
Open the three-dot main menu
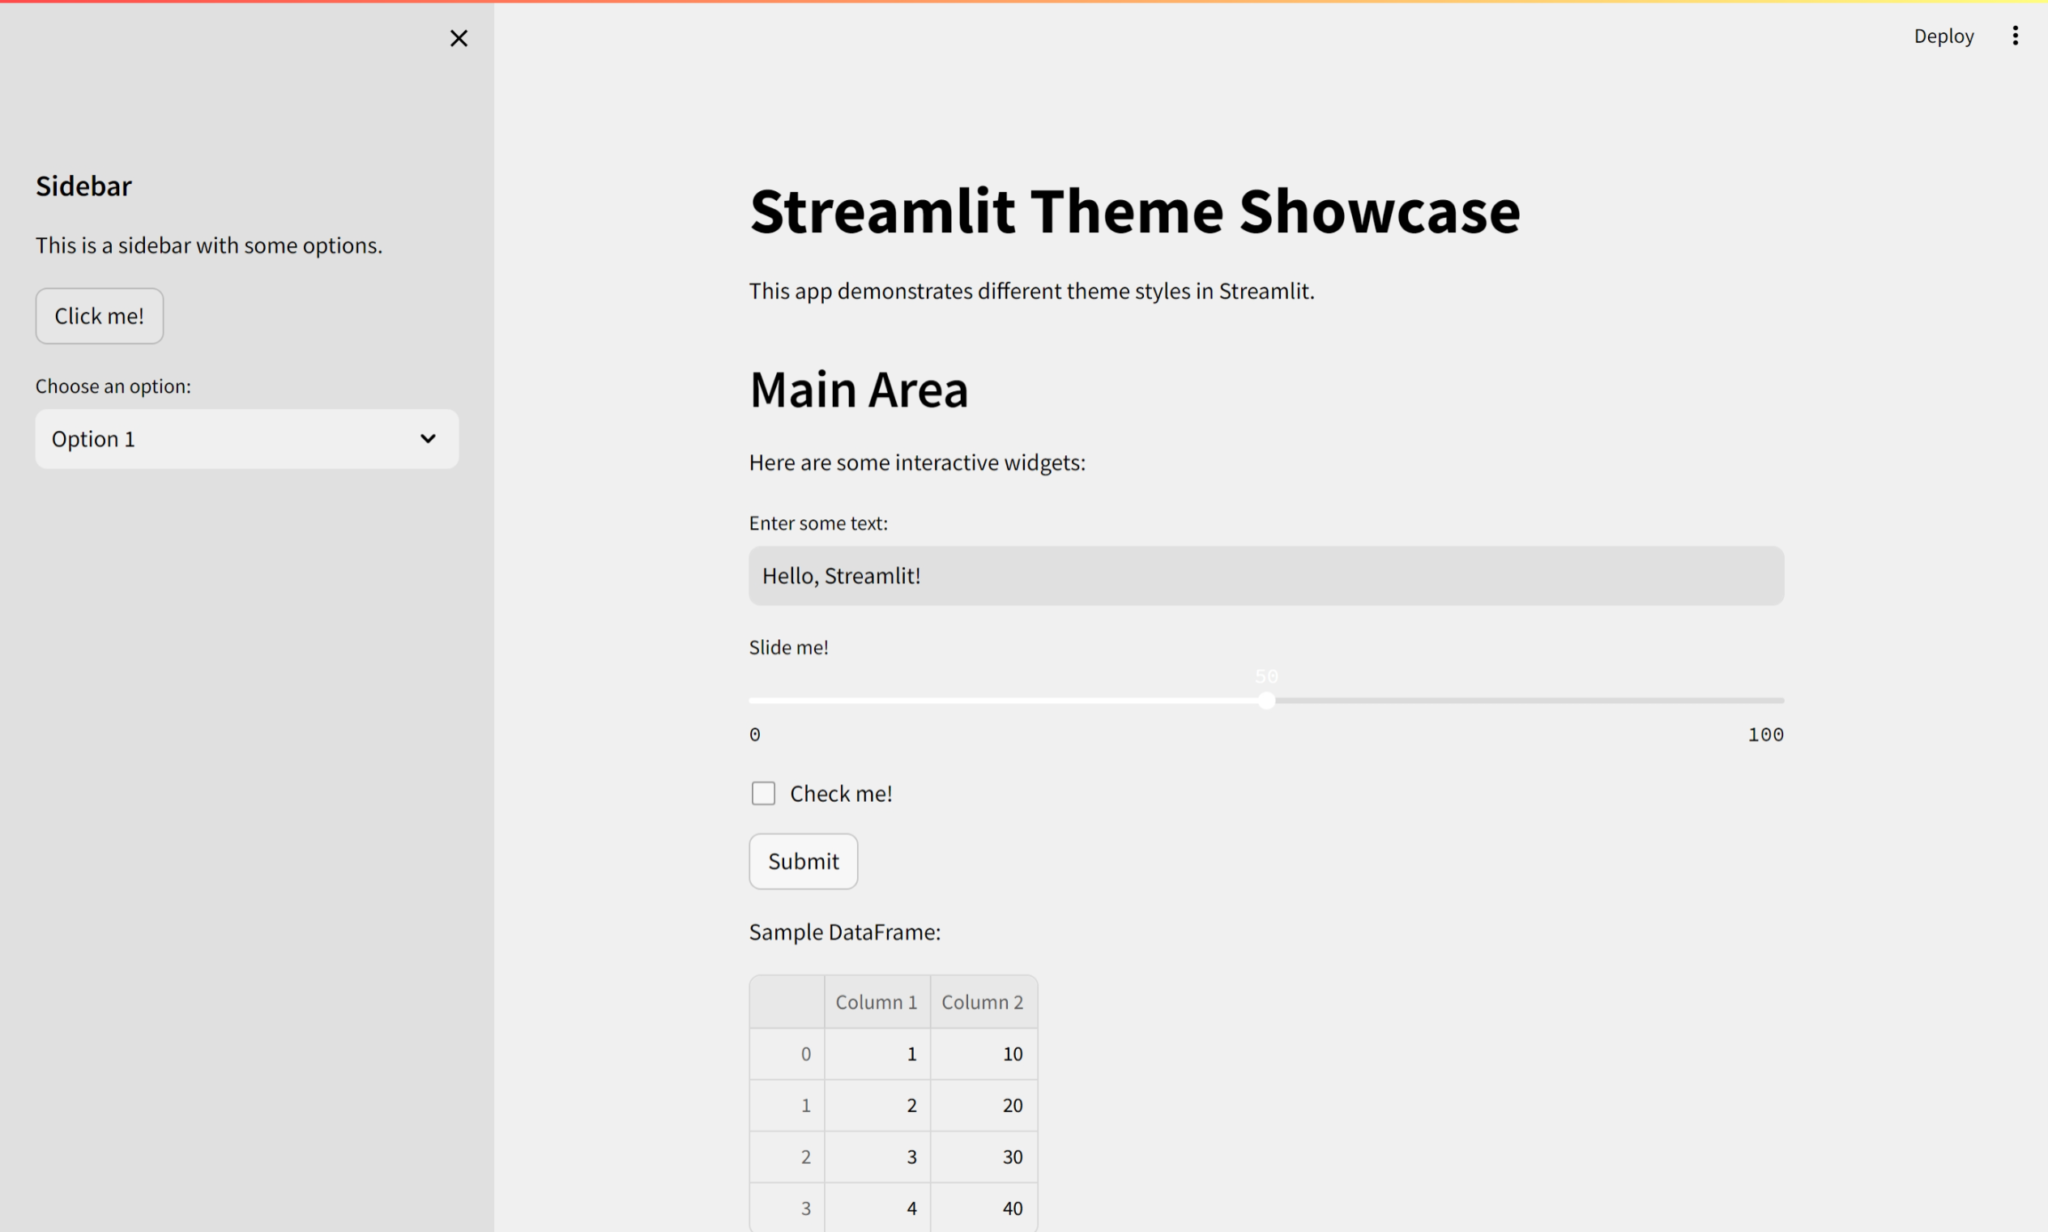click(2015, 36)
